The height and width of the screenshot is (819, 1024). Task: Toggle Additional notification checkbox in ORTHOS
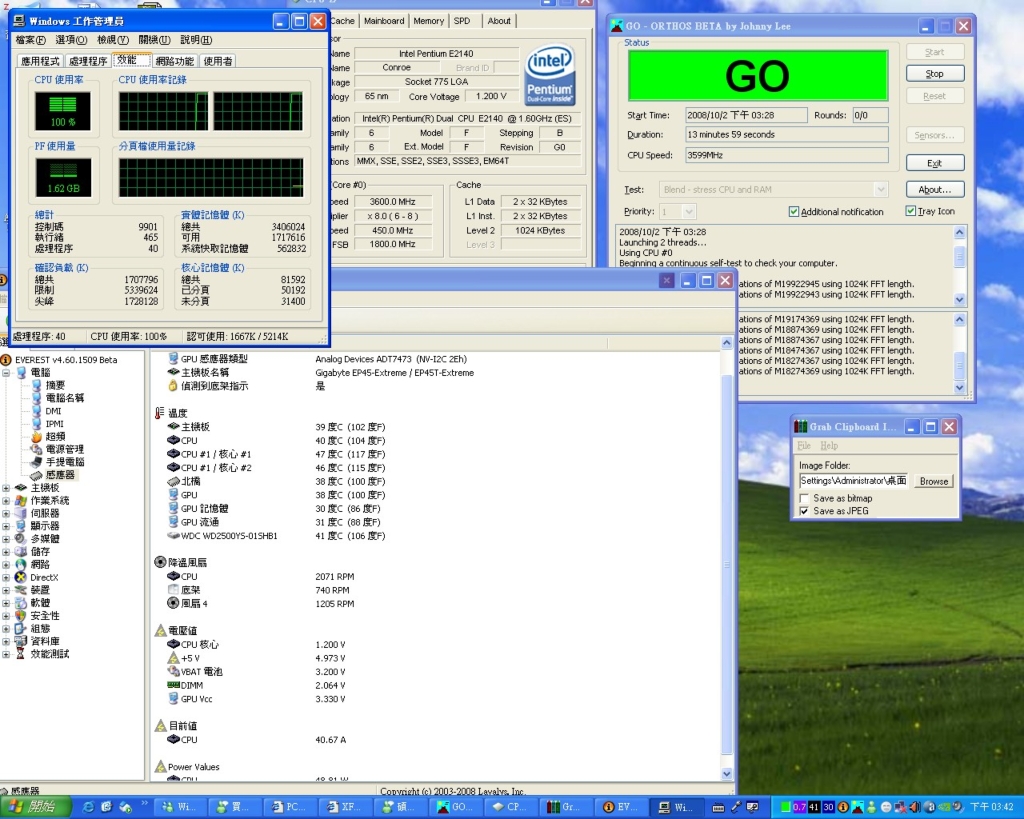coord(793,212)
